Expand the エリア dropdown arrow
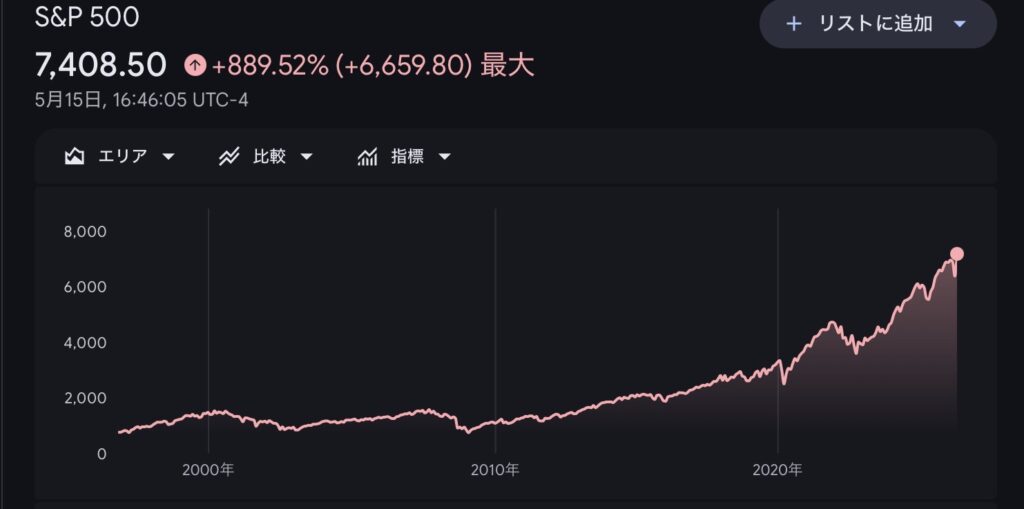The height and width of the screenshot is (509, 1024). pyautogui.click(x=168, y=157)
